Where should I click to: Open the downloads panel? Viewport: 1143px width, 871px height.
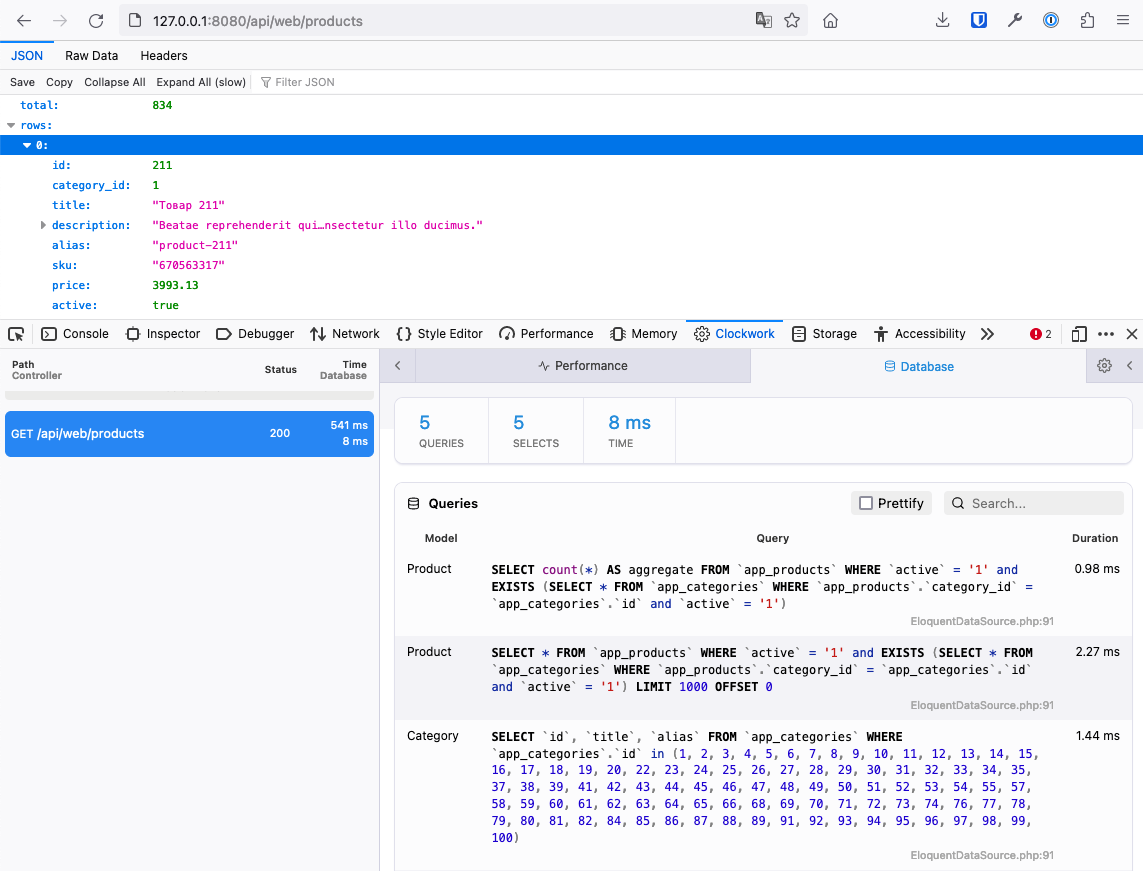(943, 20)
